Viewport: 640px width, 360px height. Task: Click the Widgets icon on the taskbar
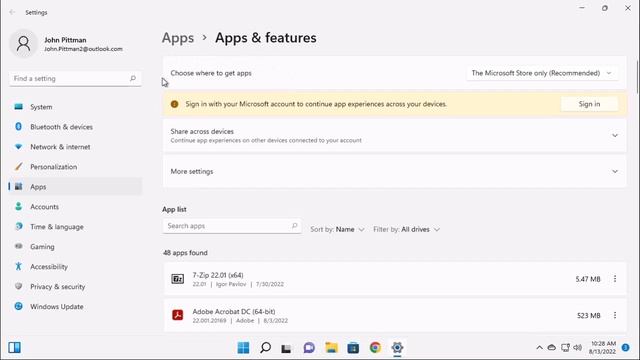click(14, 347)
